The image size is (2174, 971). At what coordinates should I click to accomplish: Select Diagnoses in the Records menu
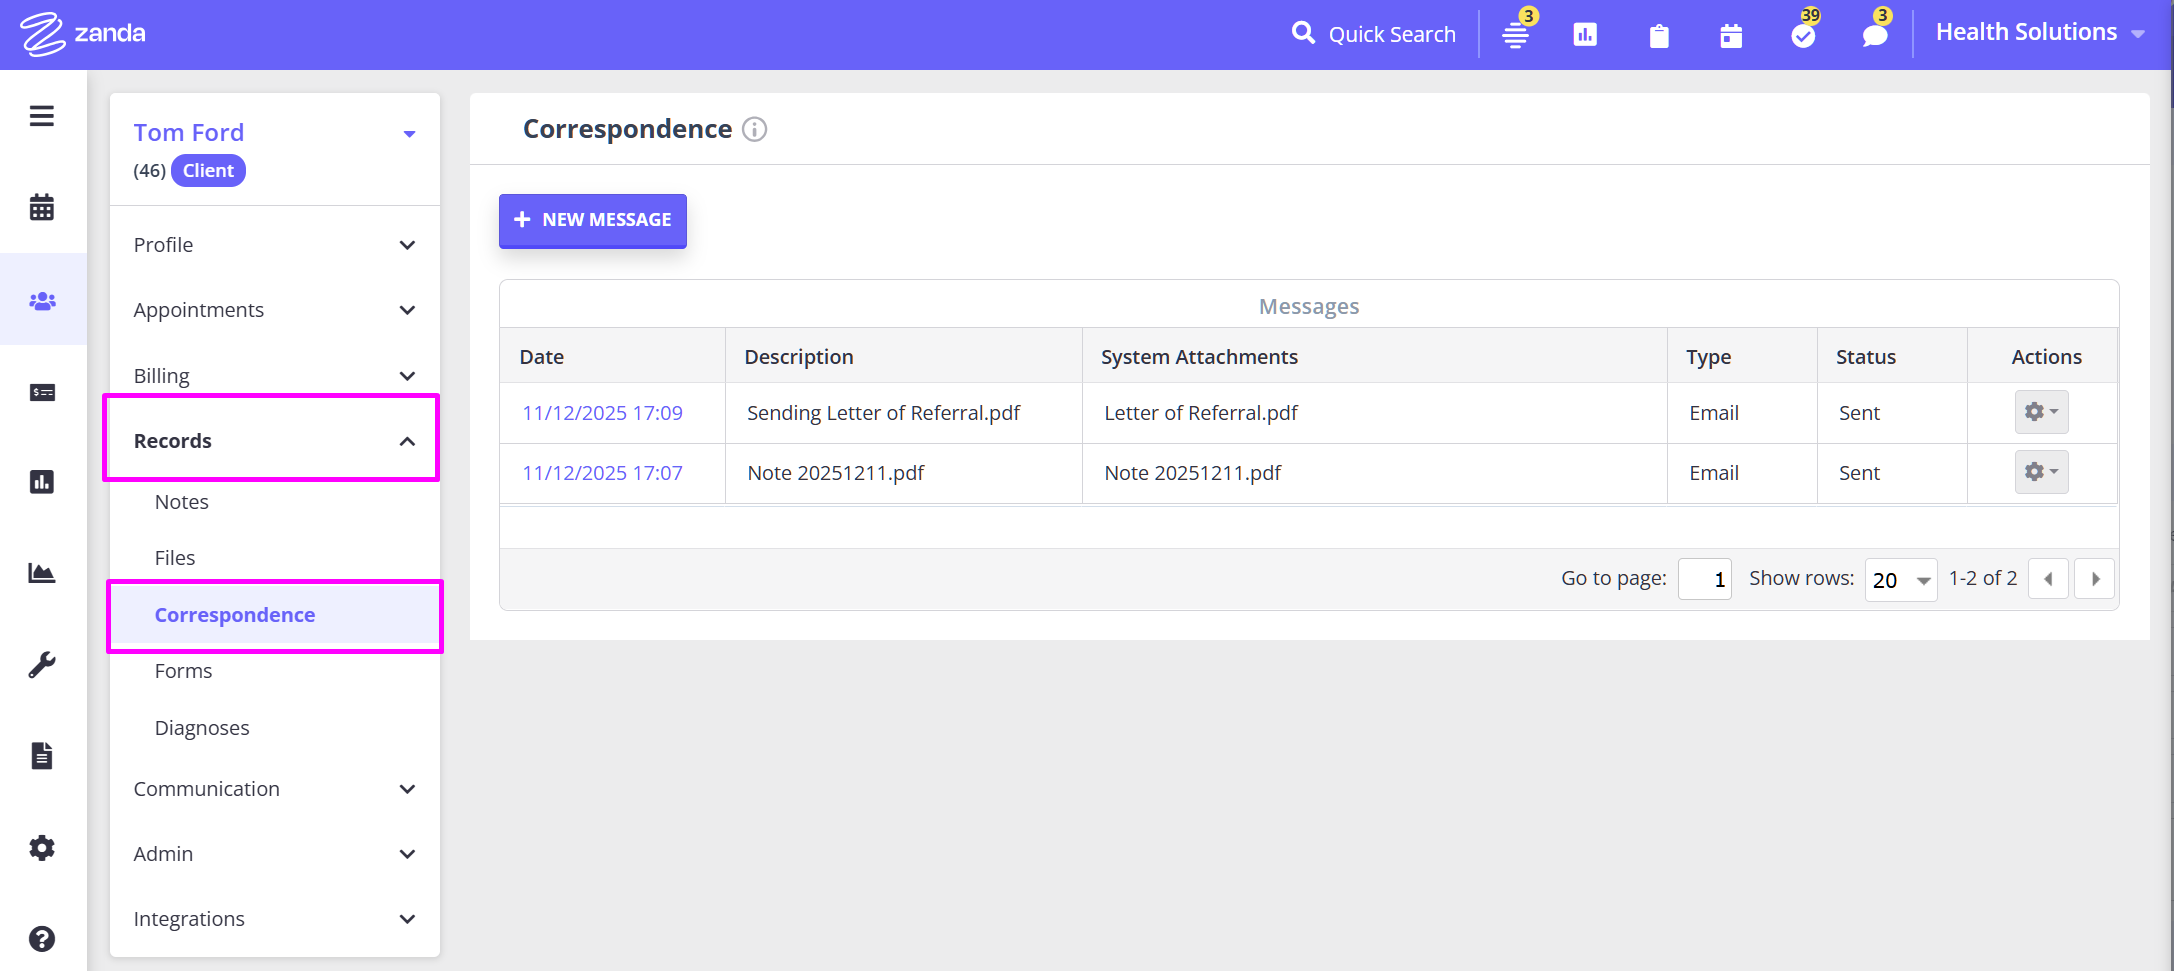point(202,728)
